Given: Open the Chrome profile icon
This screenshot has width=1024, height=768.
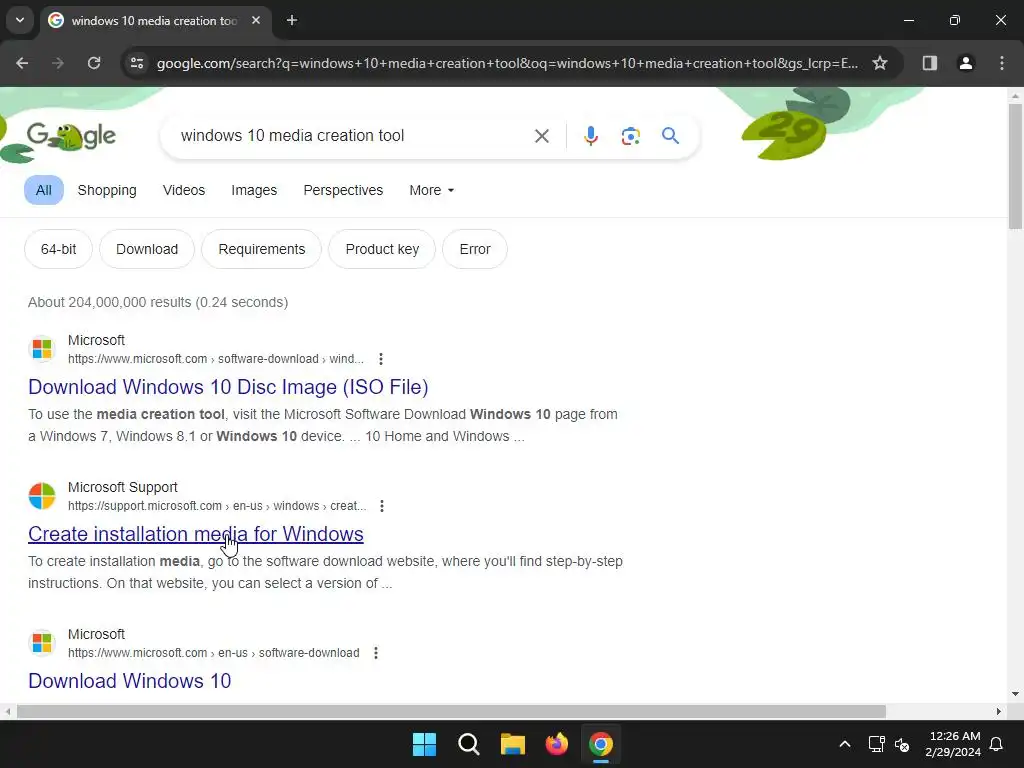Looking at the screenshot, I should click(966, 63).
